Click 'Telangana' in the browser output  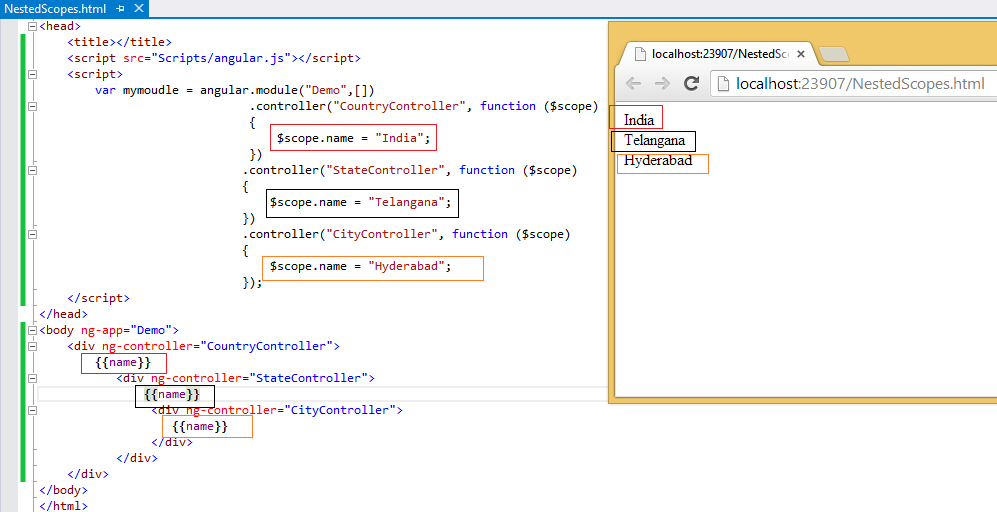coord(654,140)
